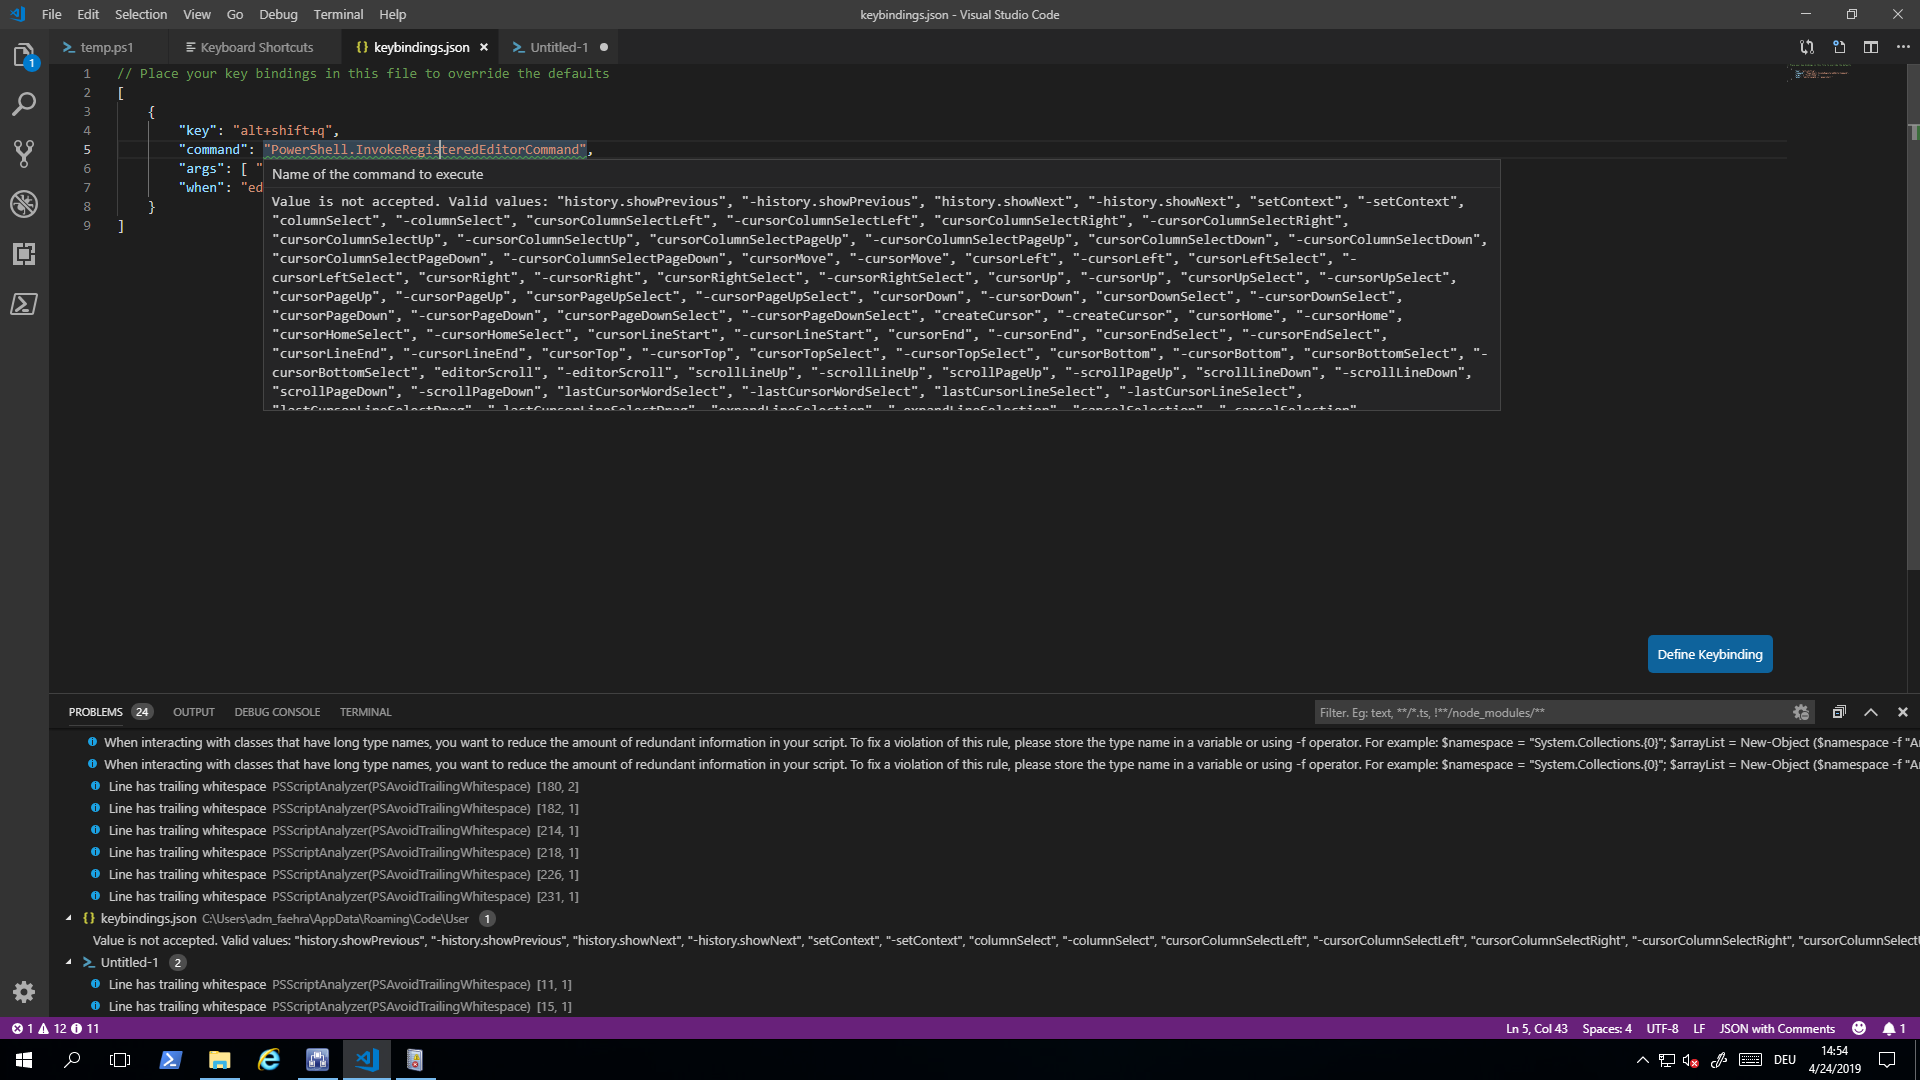Click inside the Problems filter input field
The width and height of the screenshot is (1920, 1080).
click(1550, 712)
